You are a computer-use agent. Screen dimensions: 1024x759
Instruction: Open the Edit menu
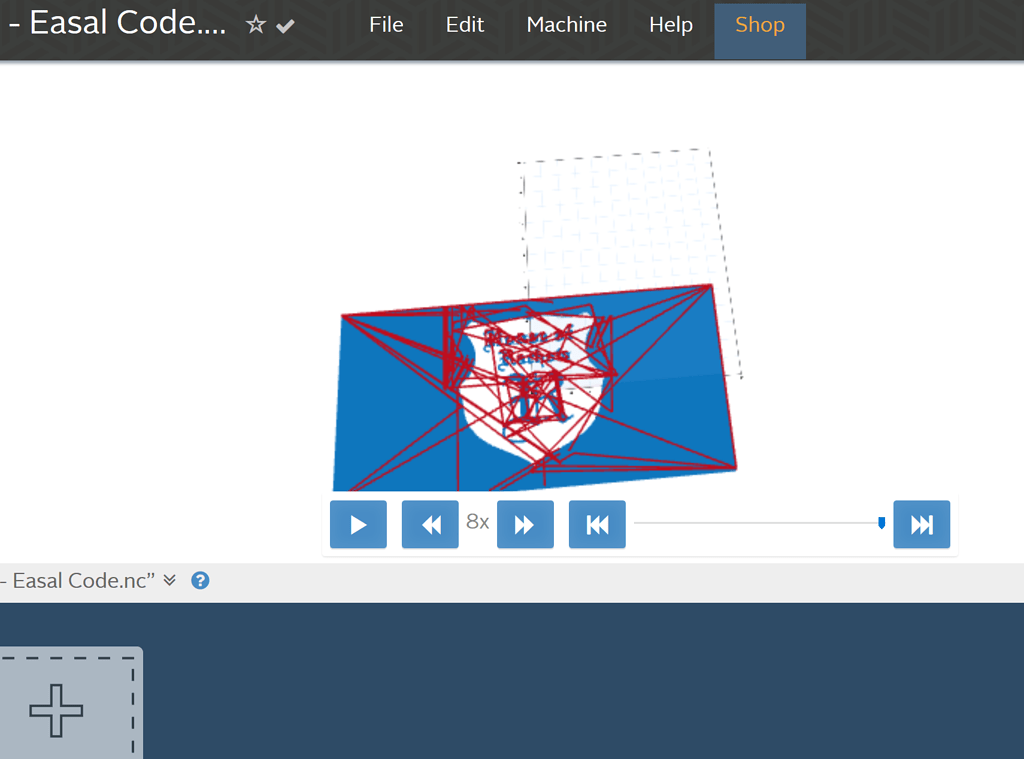coord(464,25)
